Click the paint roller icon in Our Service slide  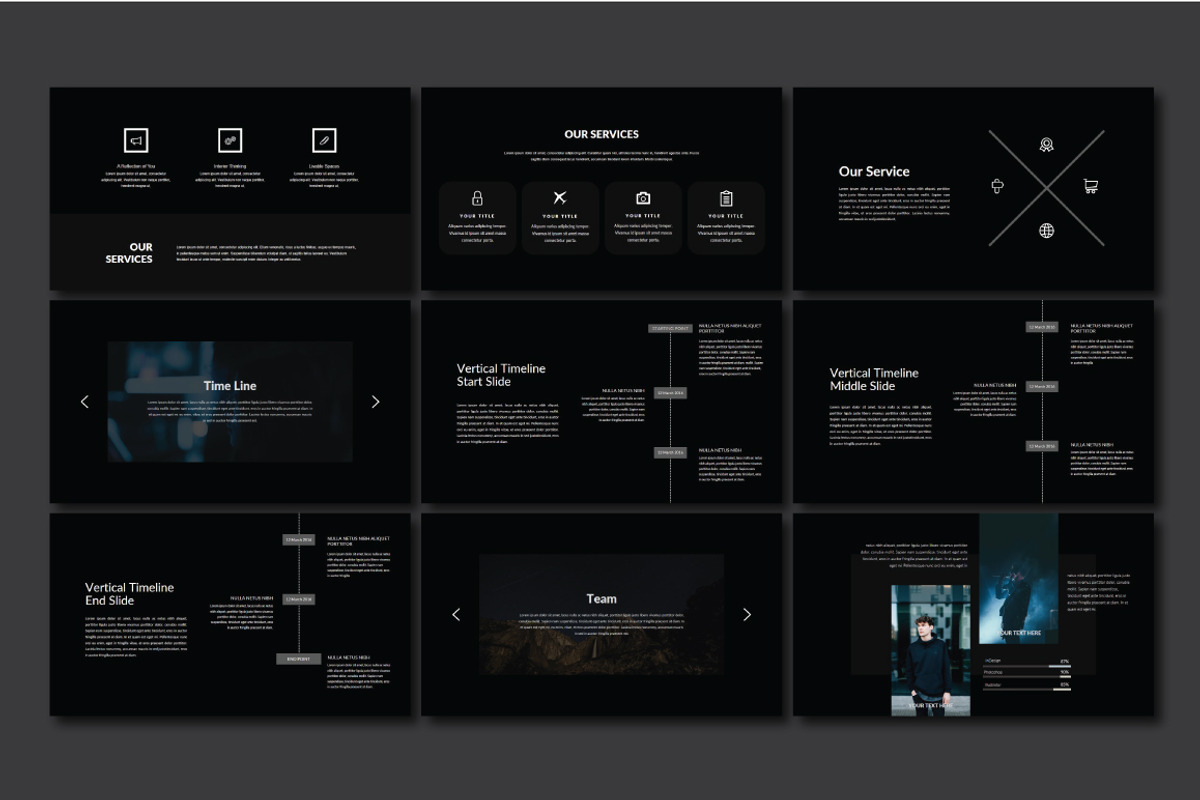(x=997, y=186)
